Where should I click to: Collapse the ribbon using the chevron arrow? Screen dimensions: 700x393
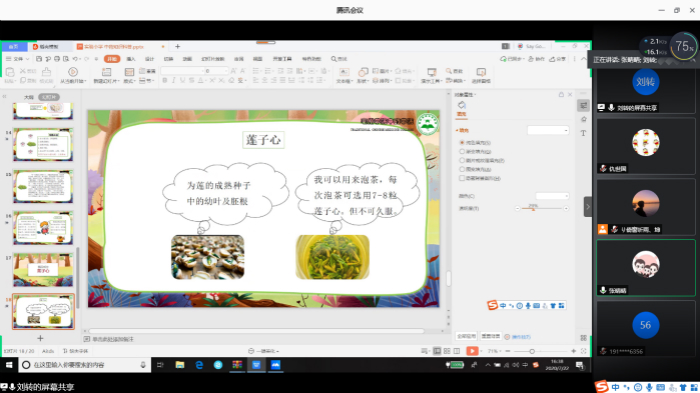(x=583, y=59)
